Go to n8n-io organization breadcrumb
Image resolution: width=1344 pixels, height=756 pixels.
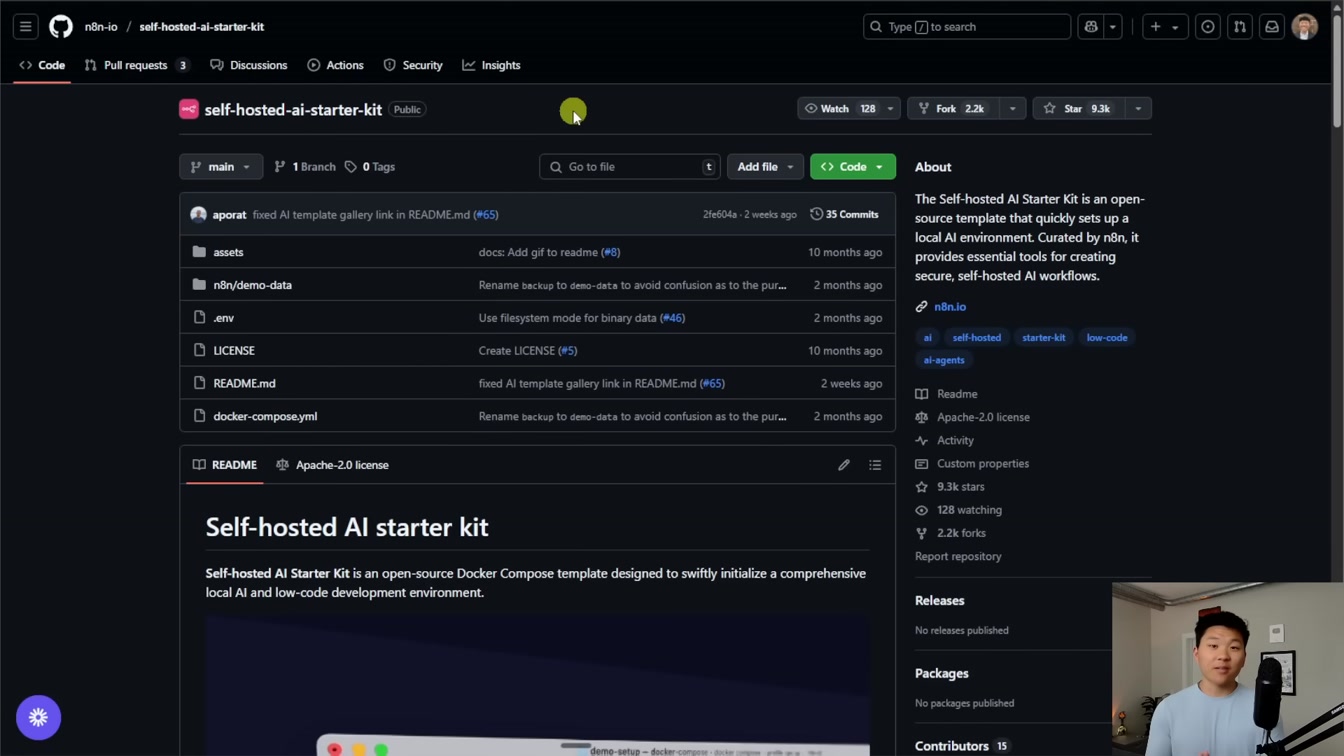pos(101,27)
